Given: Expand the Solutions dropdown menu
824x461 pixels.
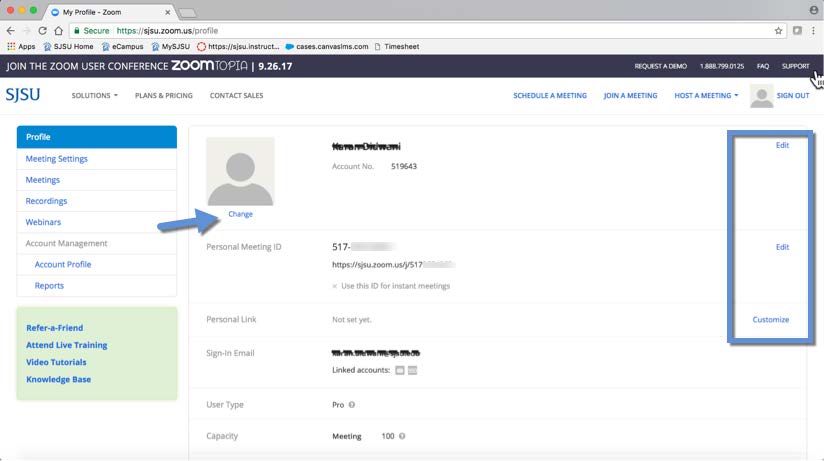Looking at the screenshot, I should click(x=94, y=96).
